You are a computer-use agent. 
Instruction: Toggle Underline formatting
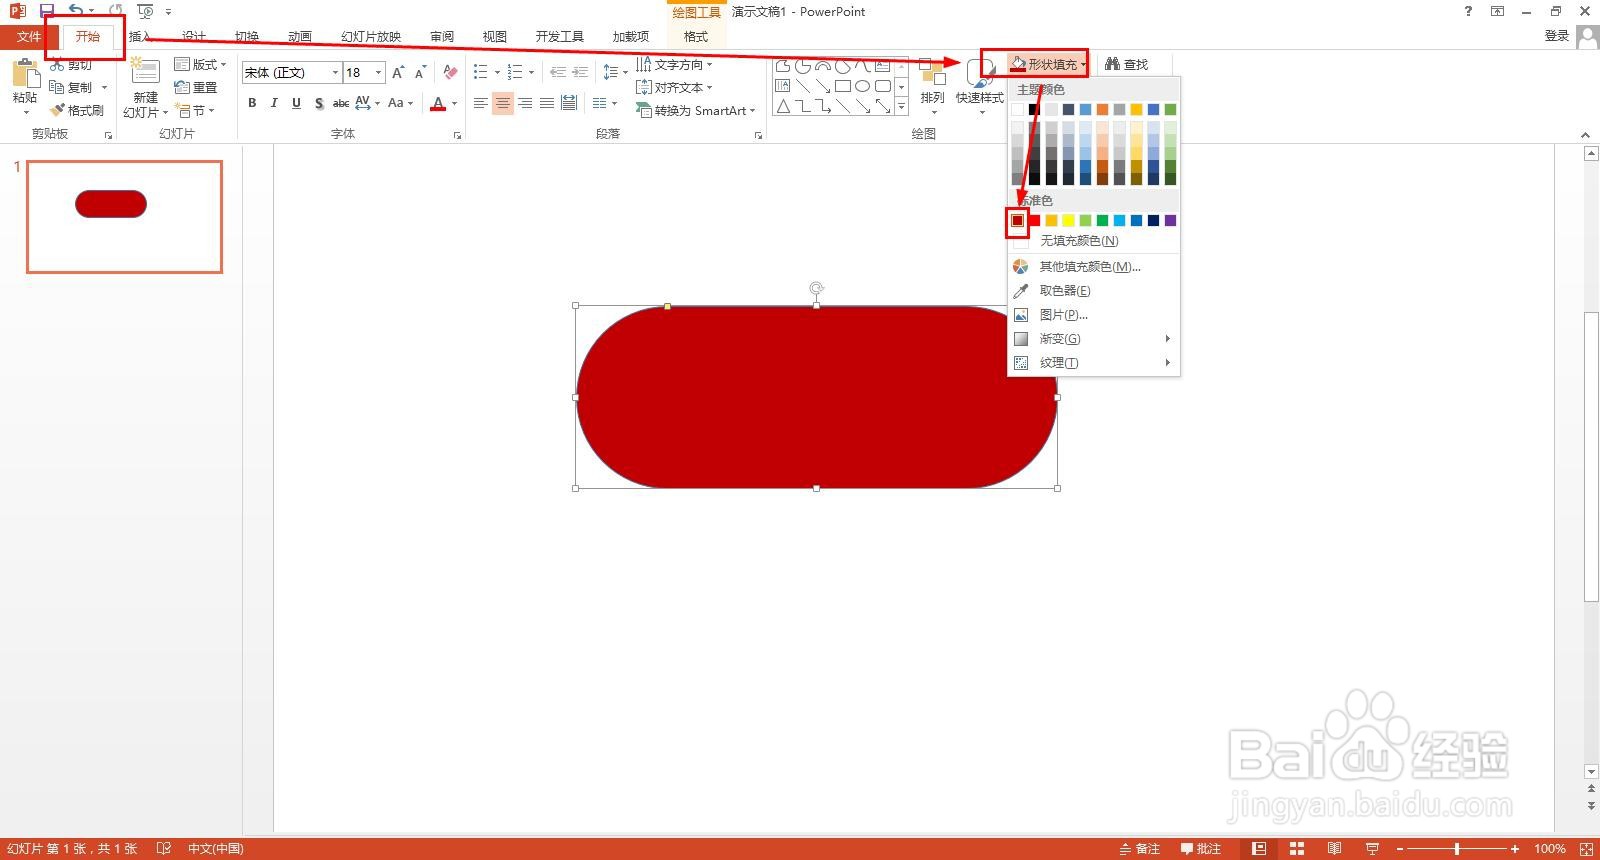296,102
